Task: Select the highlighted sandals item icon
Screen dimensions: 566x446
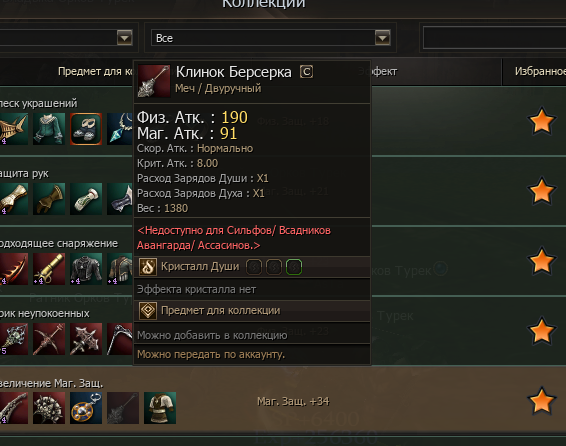Action: [x=86, y=129]
